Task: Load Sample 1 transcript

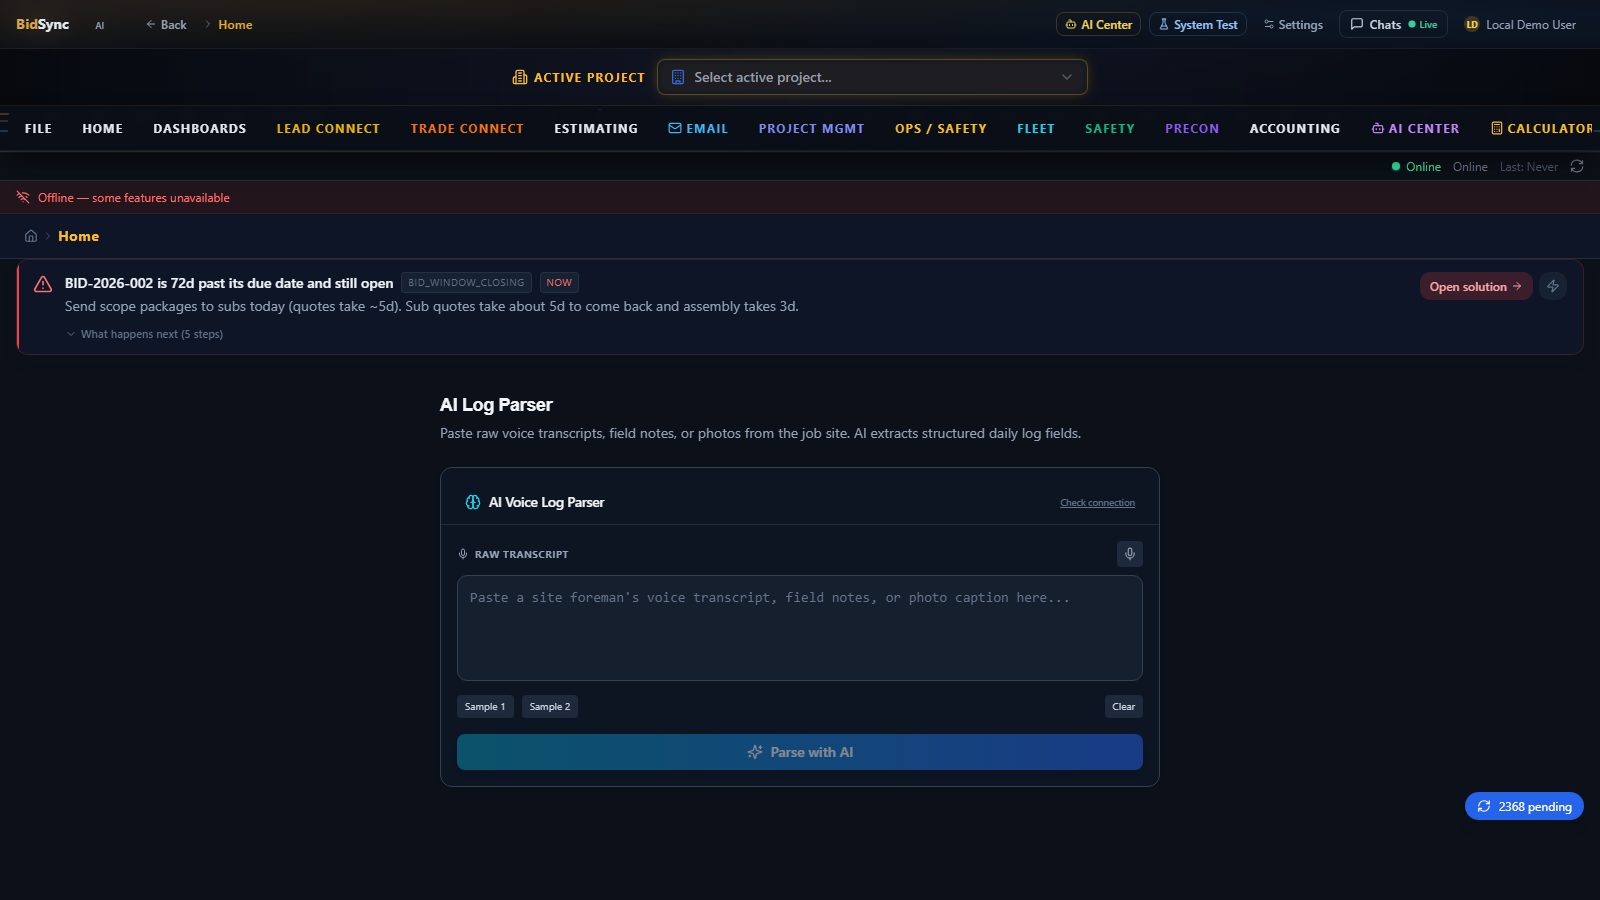Action: [485, 707]
